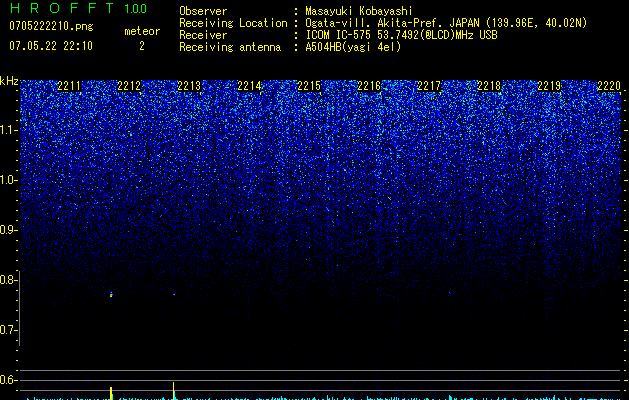Click the 0.6 kHz axis label
This screenshot has height=400, width=629.
(8, 380)
